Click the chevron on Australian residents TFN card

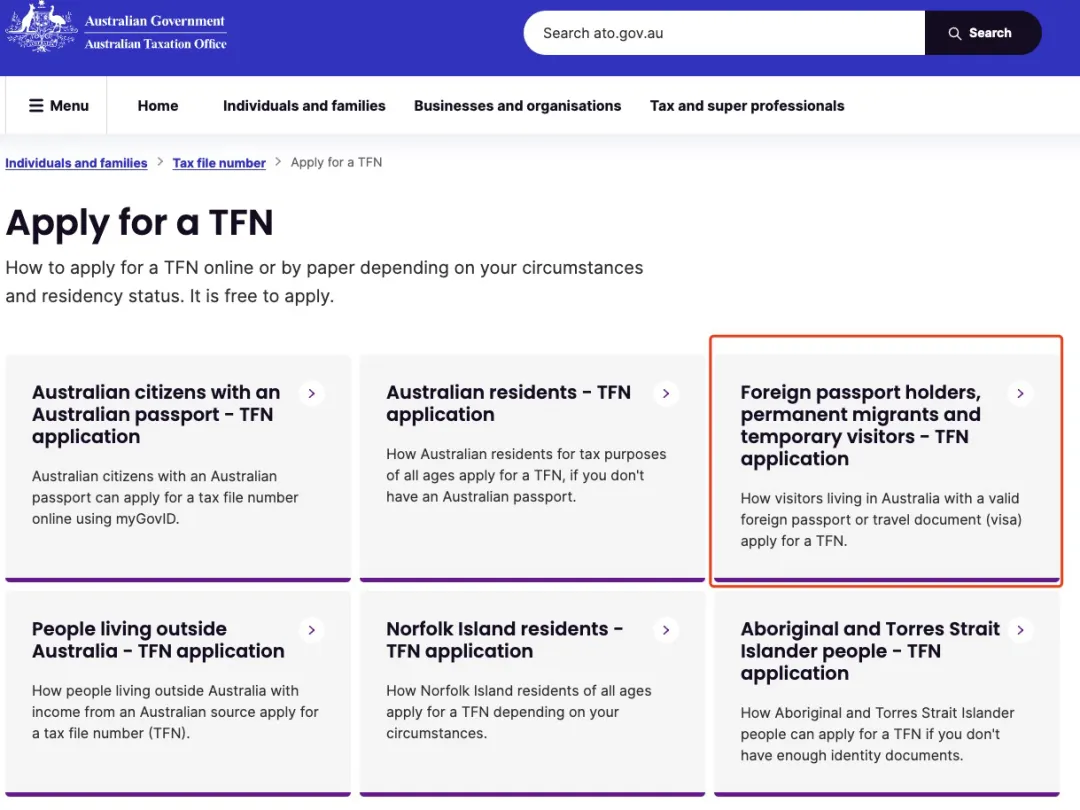click(666, 393)
